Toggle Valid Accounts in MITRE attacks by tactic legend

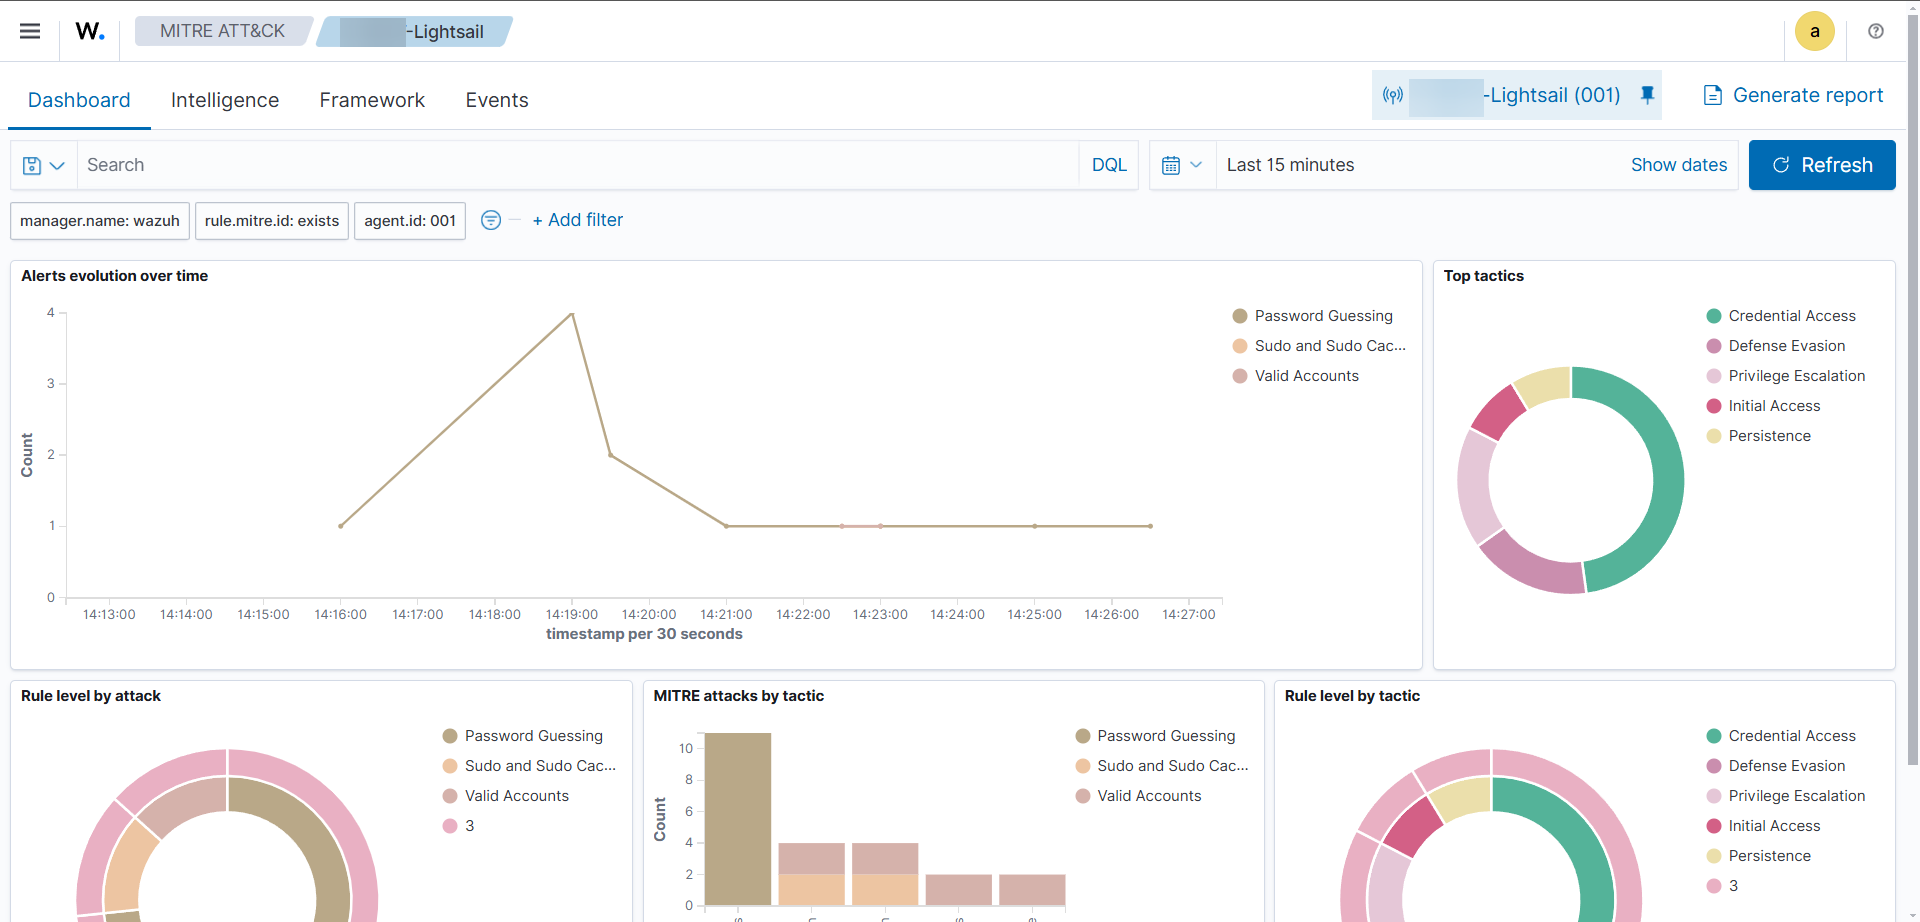1139,796
